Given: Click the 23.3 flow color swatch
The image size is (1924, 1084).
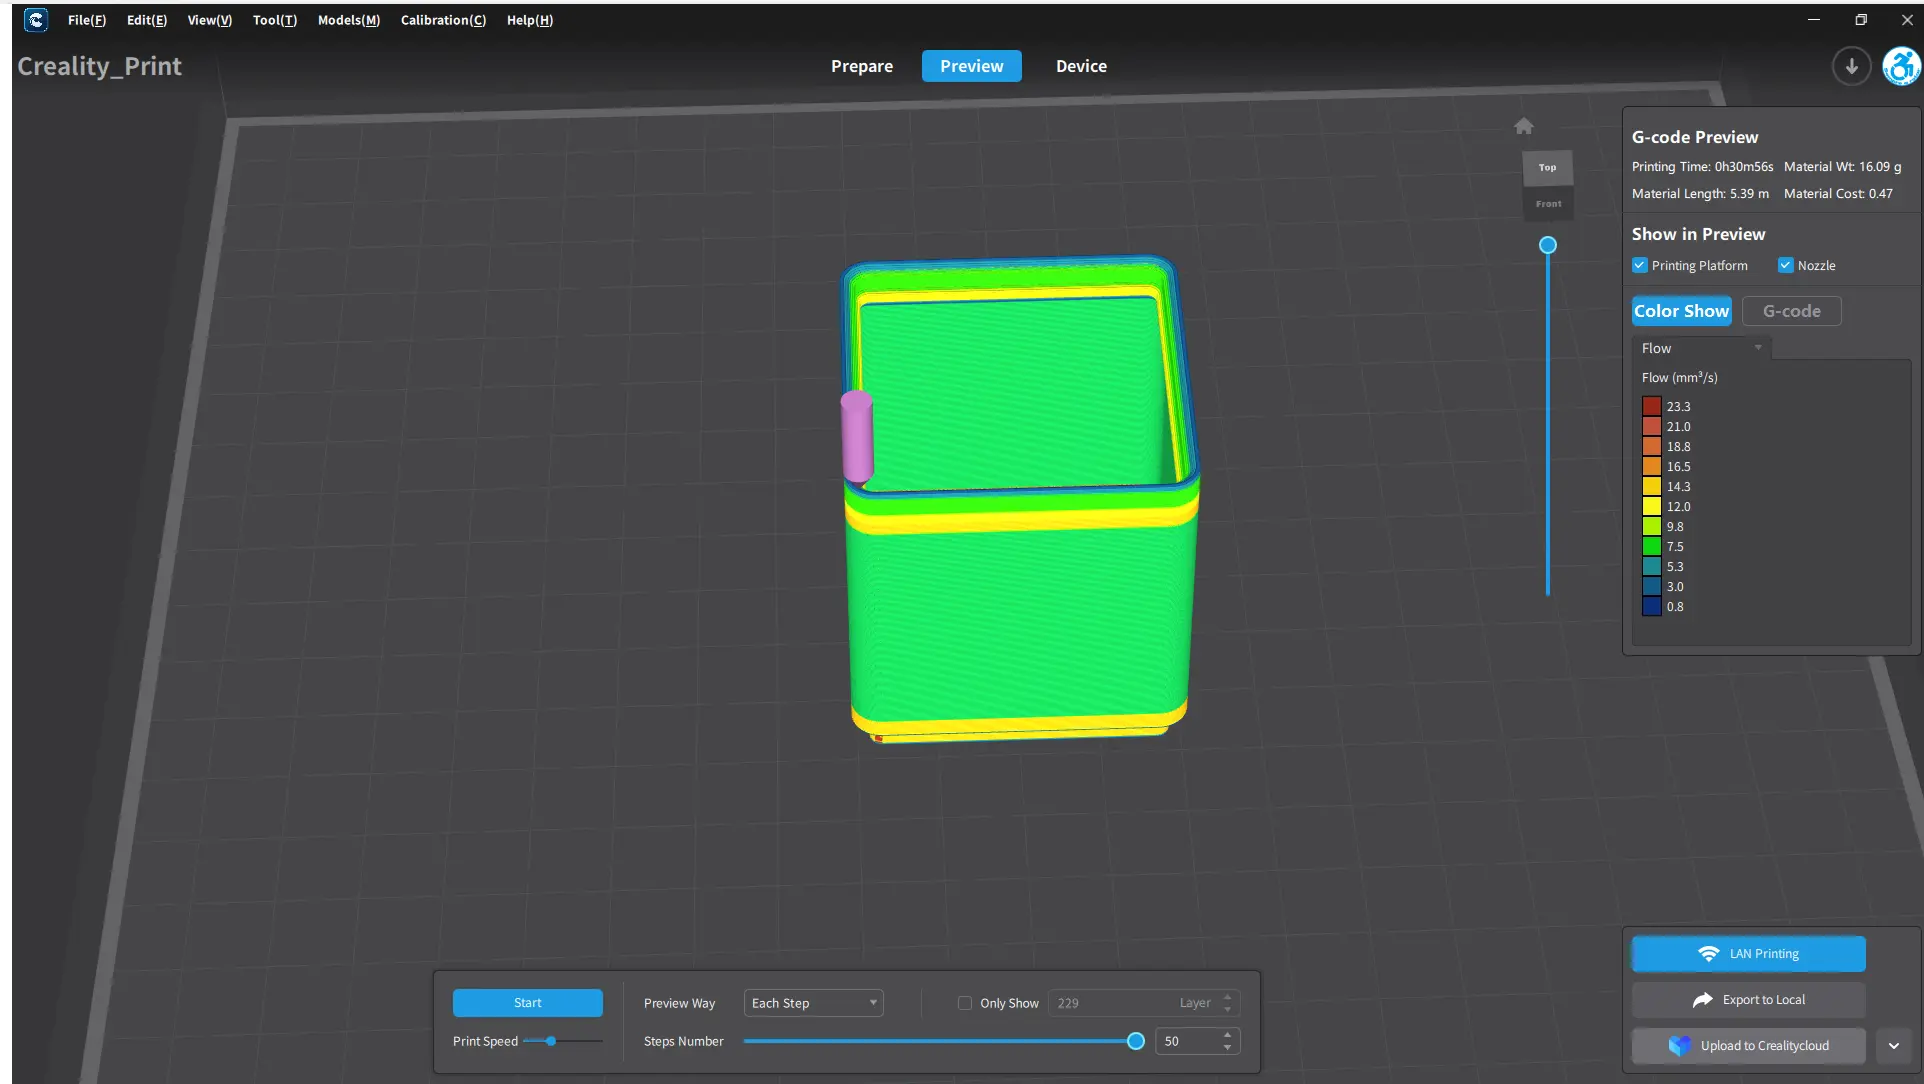Looking at the screenshot, I should click(x=1652, y=407).
